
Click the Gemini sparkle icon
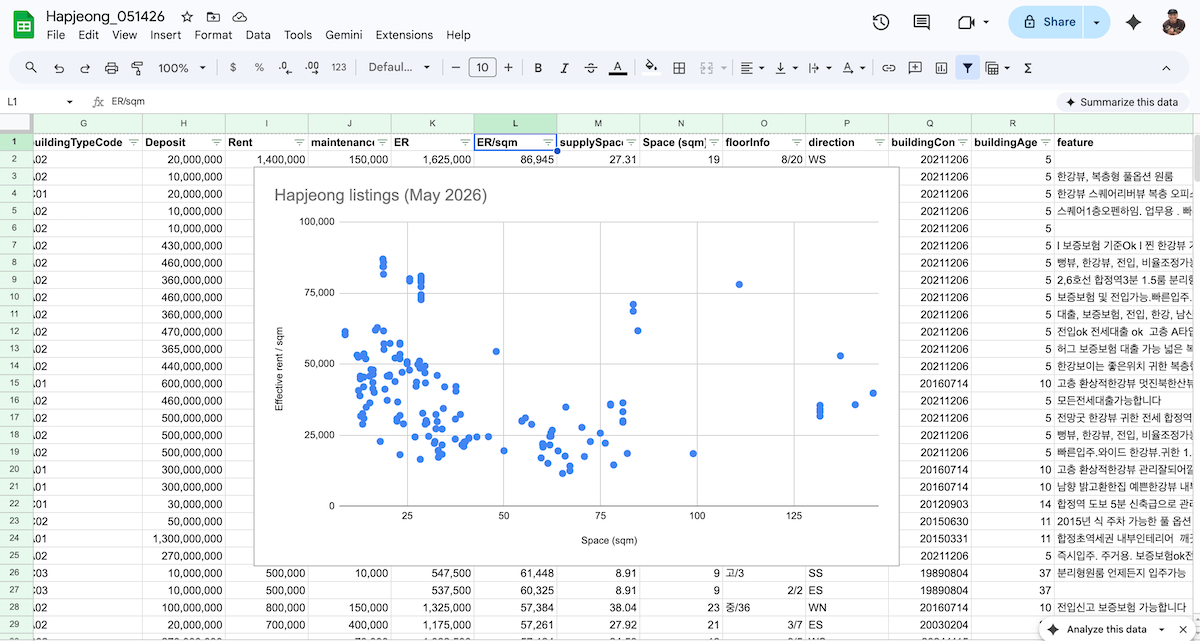click(x=1134, y=22)
